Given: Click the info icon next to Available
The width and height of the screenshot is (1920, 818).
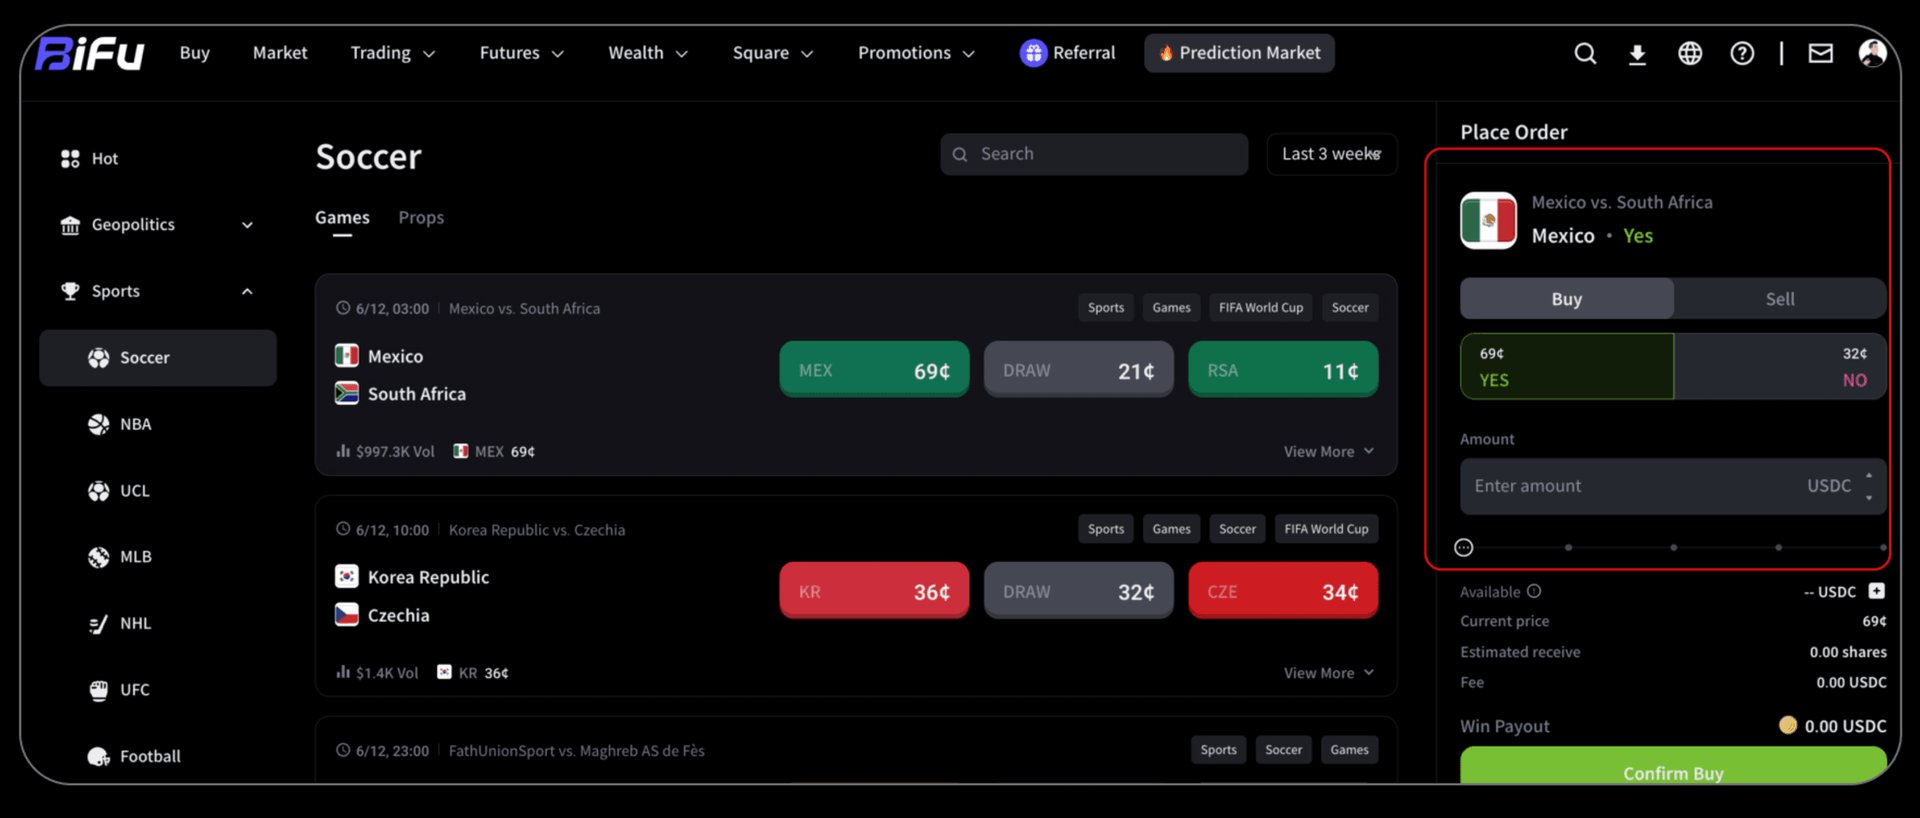Looking at the screenshot, I should (x=1534, y=591).
